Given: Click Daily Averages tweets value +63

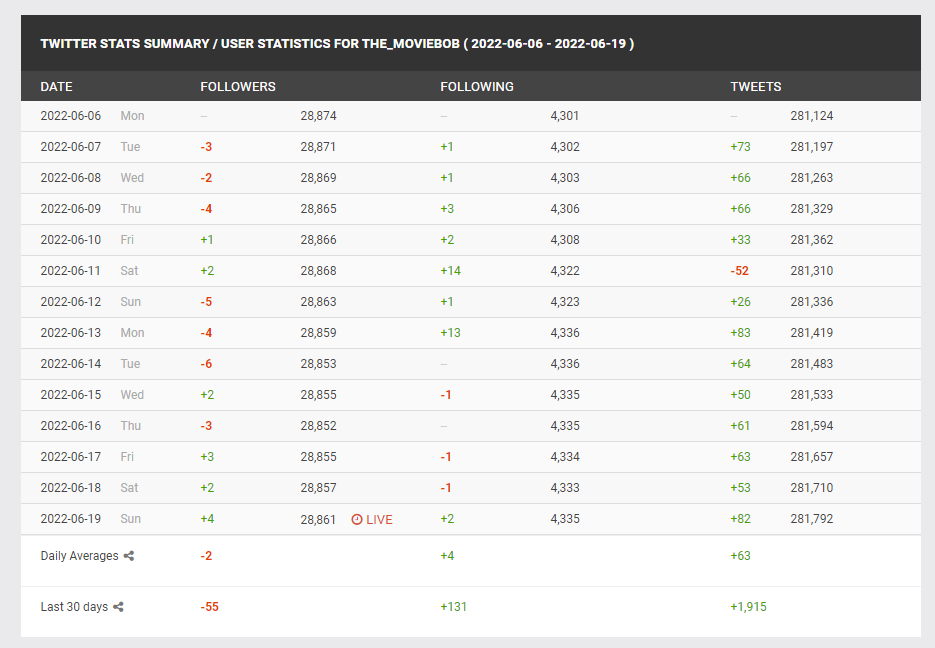Looking at the screenshot, I should [x=741, y=556].
